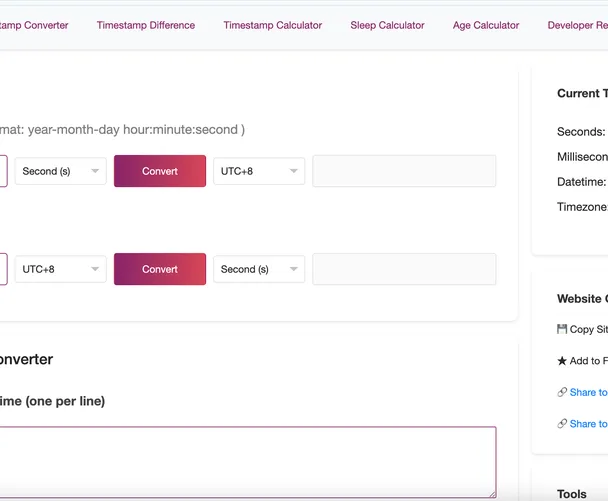Open the Timestamp Difference tab
Image resolution: width=608 pixels, height=501 pixels.
(x=146, y=25)
